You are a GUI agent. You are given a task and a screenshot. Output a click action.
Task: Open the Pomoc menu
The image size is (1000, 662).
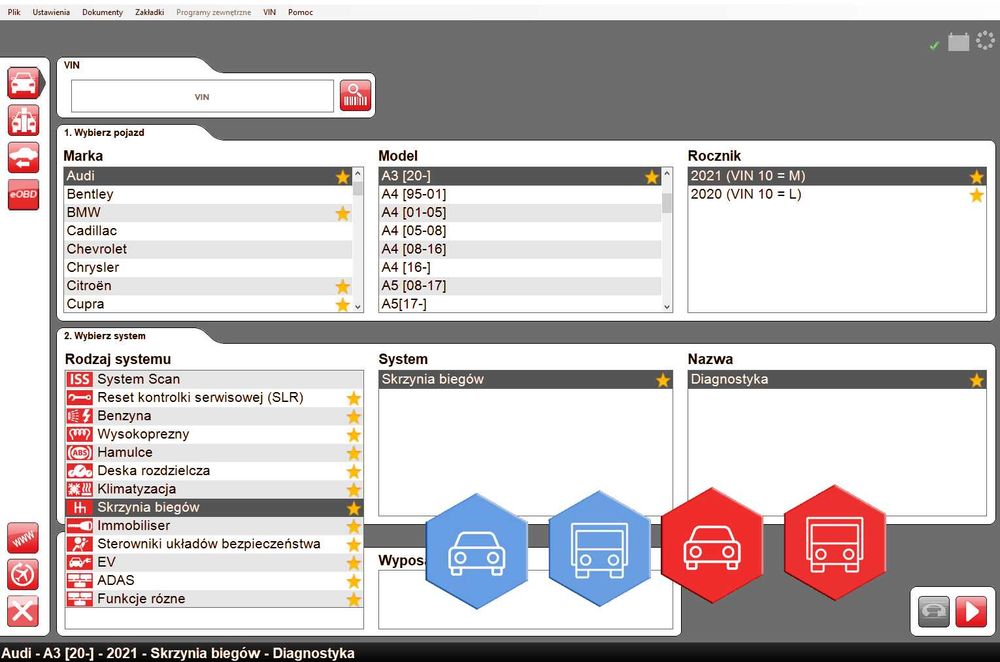300,12
